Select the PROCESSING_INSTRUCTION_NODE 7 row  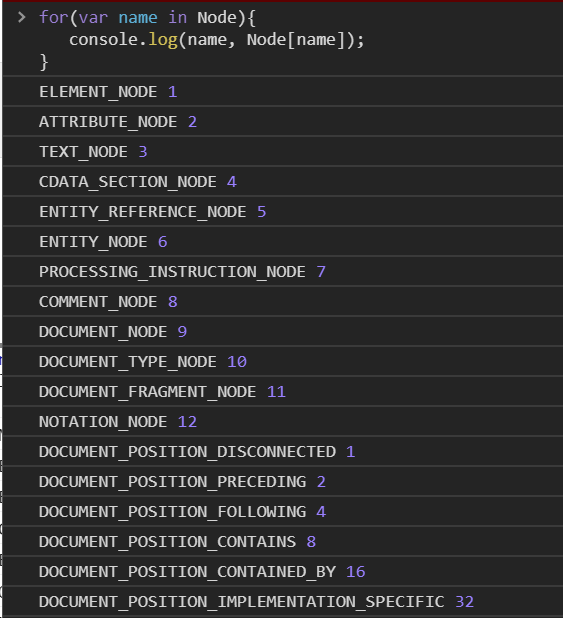[283, 272]
